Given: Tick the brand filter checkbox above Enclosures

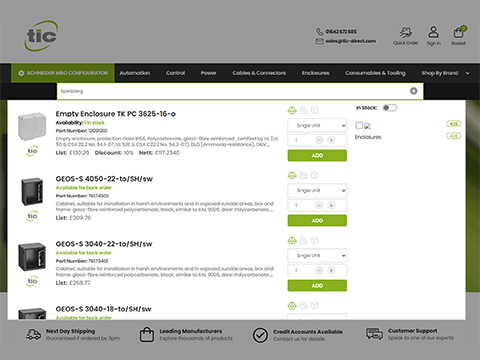Looking at the screenshot, I should 359,125.
